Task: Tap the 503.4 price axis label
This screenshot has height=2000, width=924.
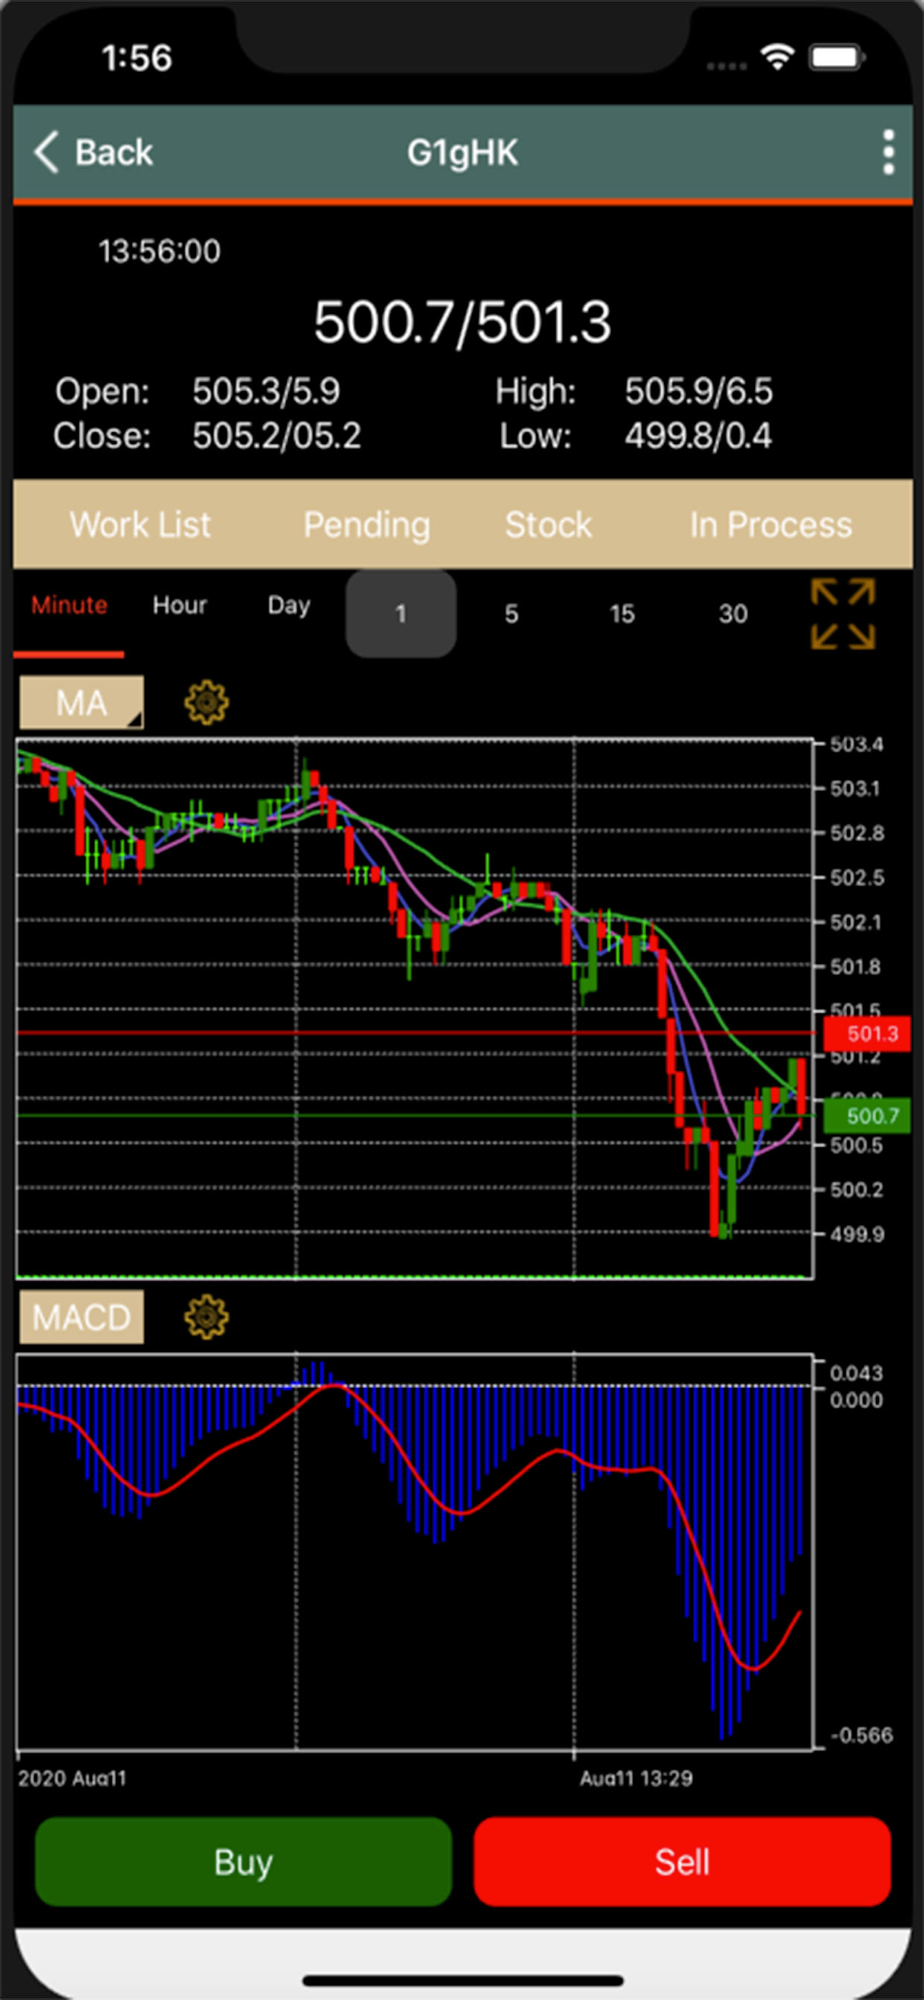Action: click(857, 744)
